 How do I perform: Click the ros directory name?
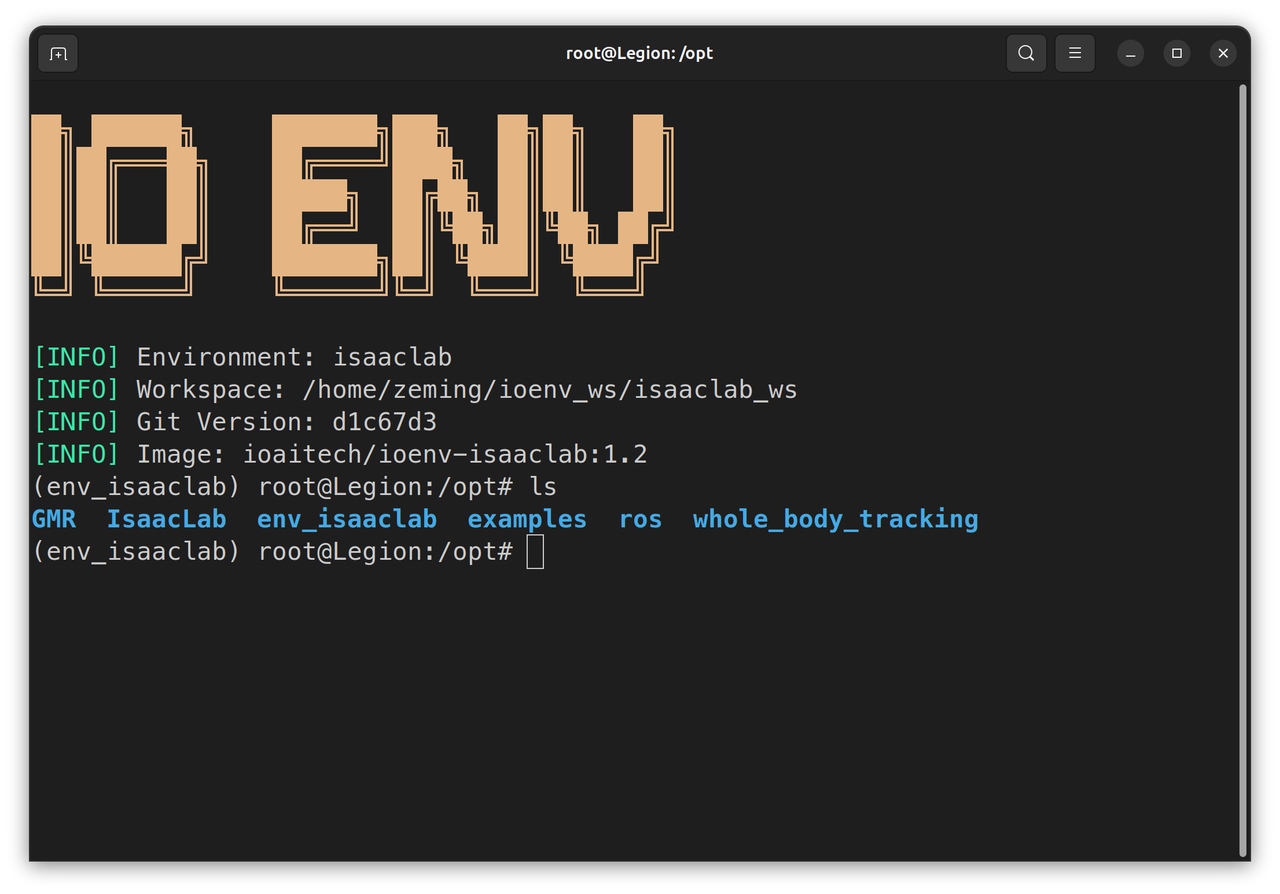click(640, 519)
